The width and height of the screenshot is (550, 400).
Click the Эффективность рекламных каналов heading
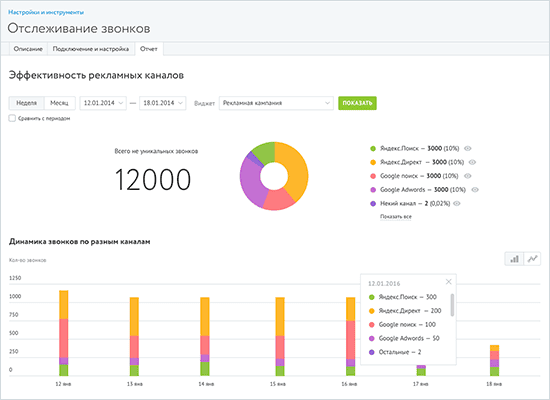click(96, 75)
